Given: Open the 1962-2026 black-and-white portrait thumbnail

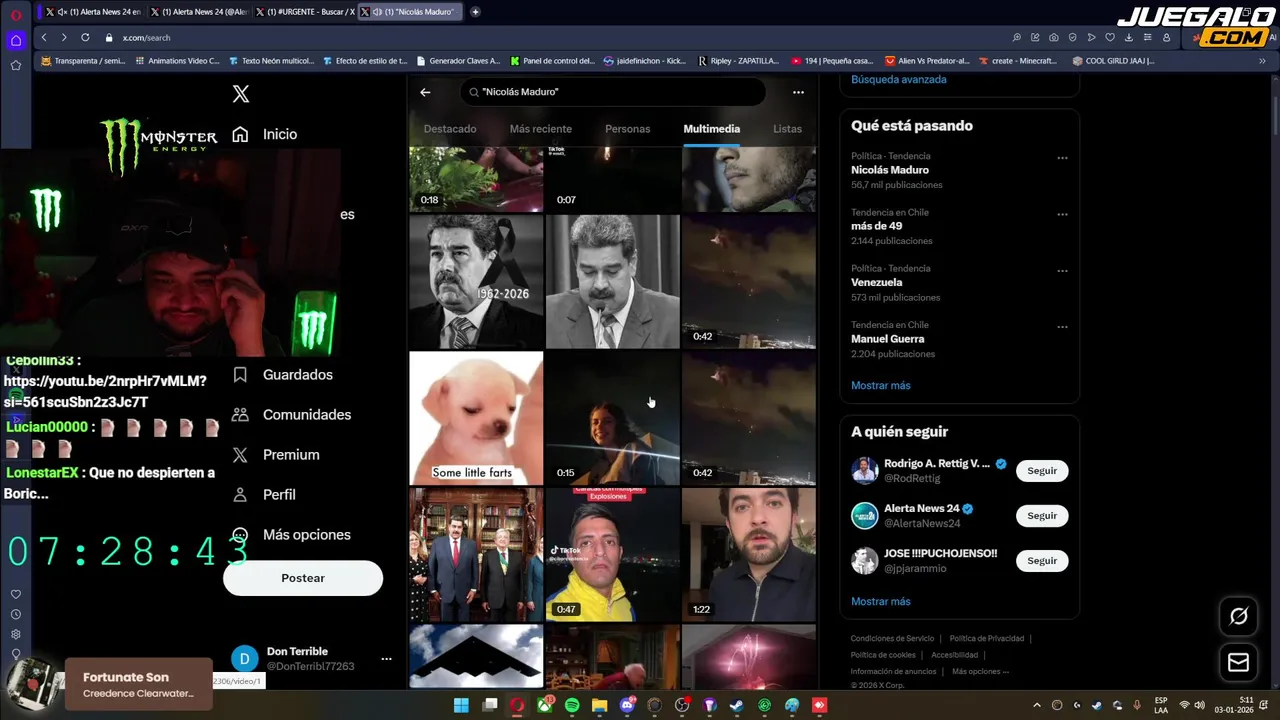Looking at the screenshot, I should pos(476,282).
